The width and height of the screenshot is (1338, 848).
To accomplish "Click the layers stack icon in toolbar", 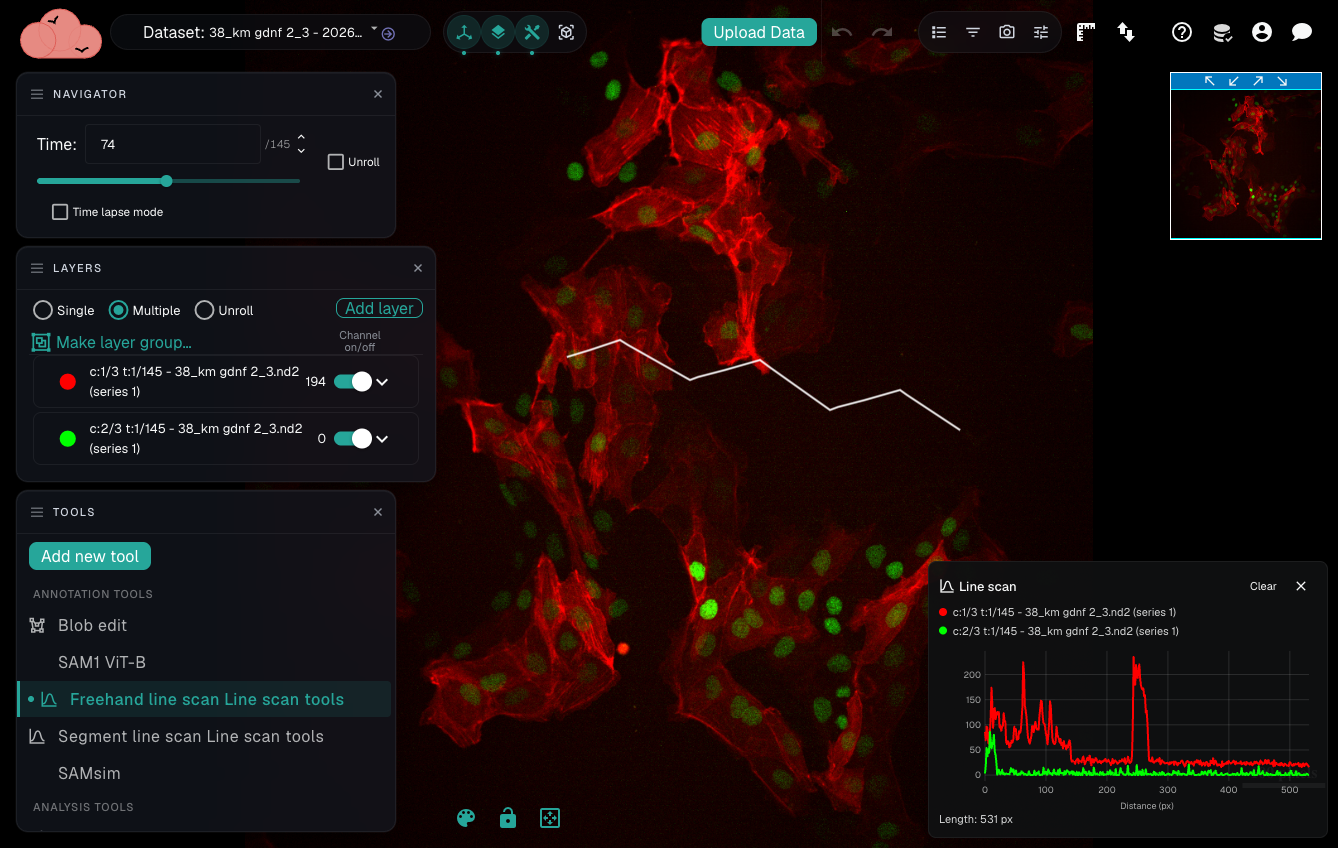I will [498, 32].
